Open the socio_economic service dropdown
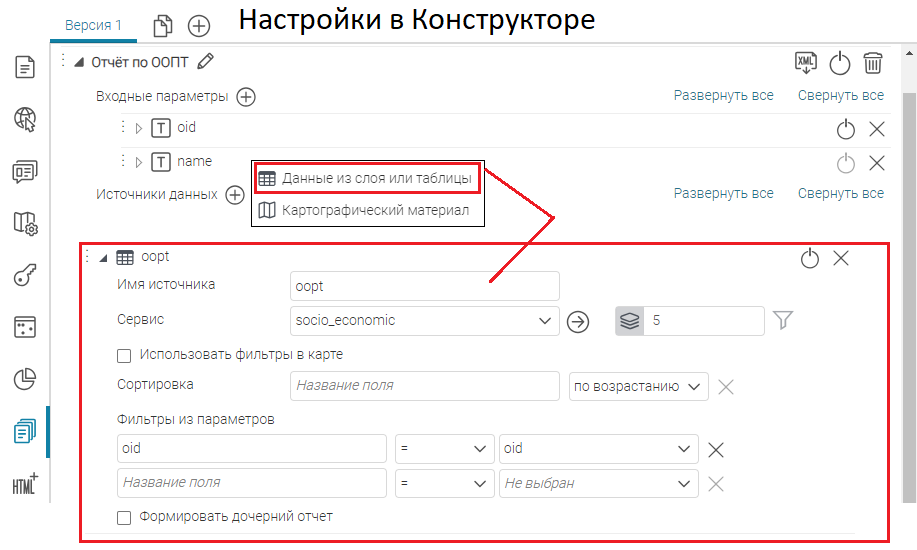This screenshot has width=917, height=550. (424, 321)
